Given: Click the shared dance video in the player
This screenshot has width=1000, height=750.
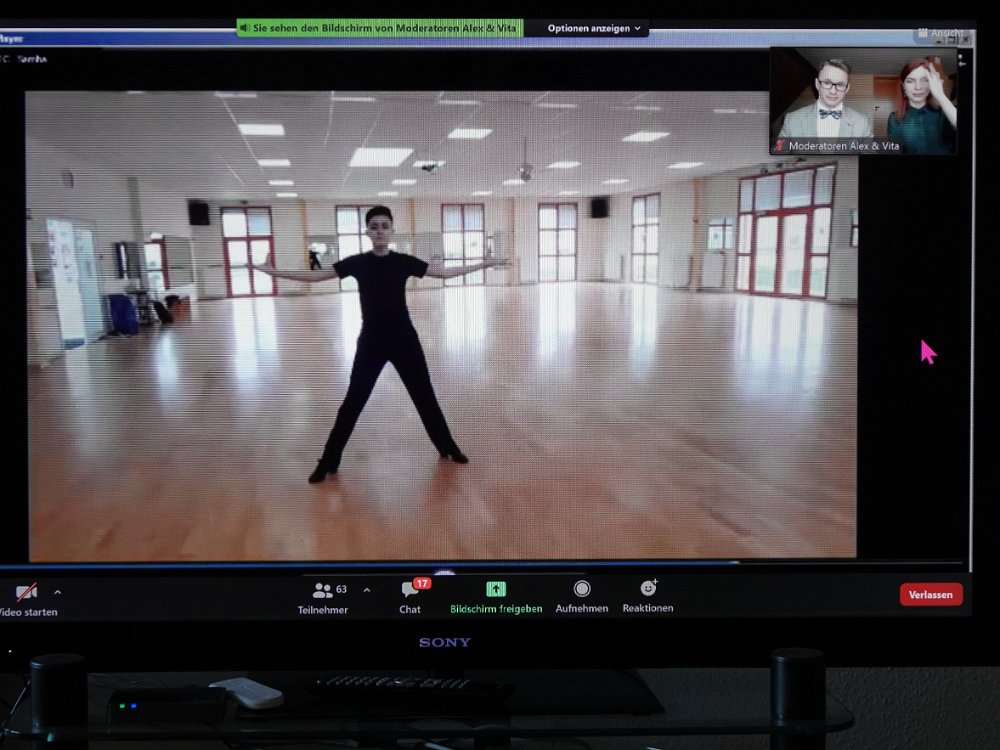Looking at the screenshot, I should [441, 326].
